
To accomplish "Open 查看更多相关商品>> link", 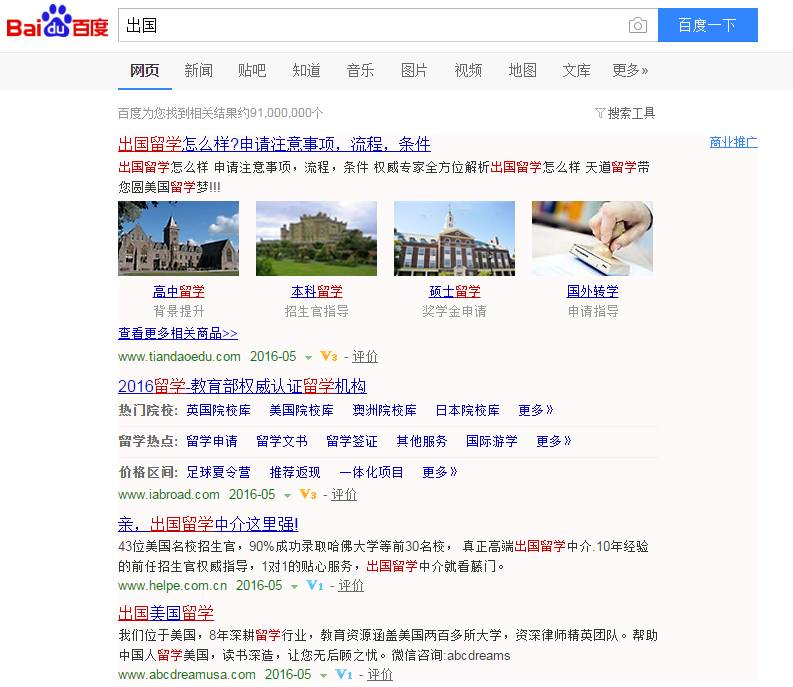I will tap(178, 333).
